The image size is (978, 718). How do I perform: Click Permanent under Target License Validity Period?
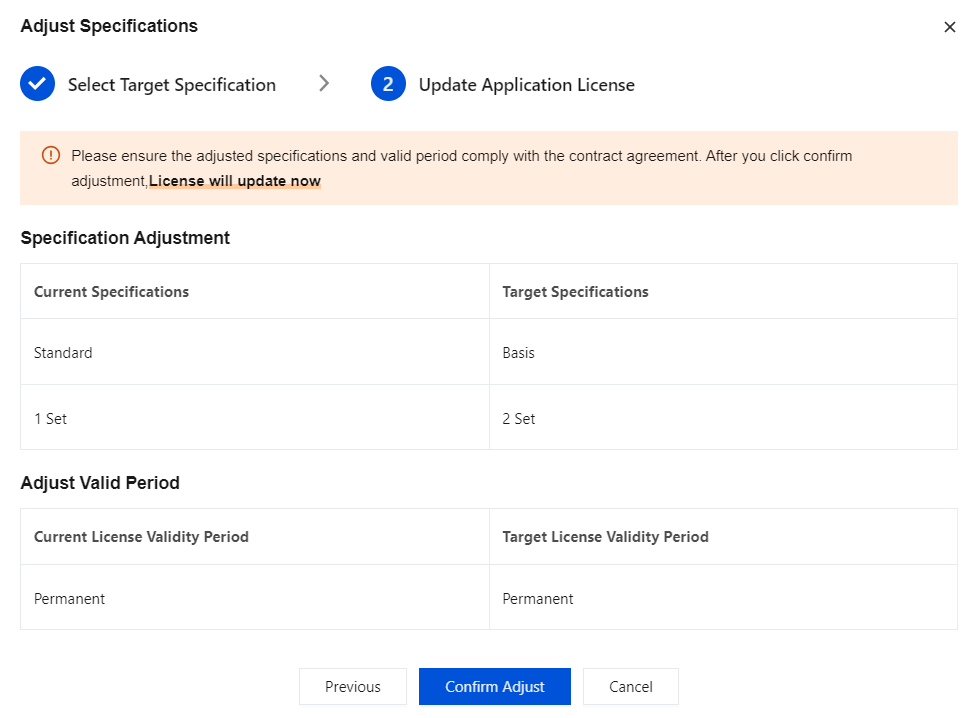(538, 599)
